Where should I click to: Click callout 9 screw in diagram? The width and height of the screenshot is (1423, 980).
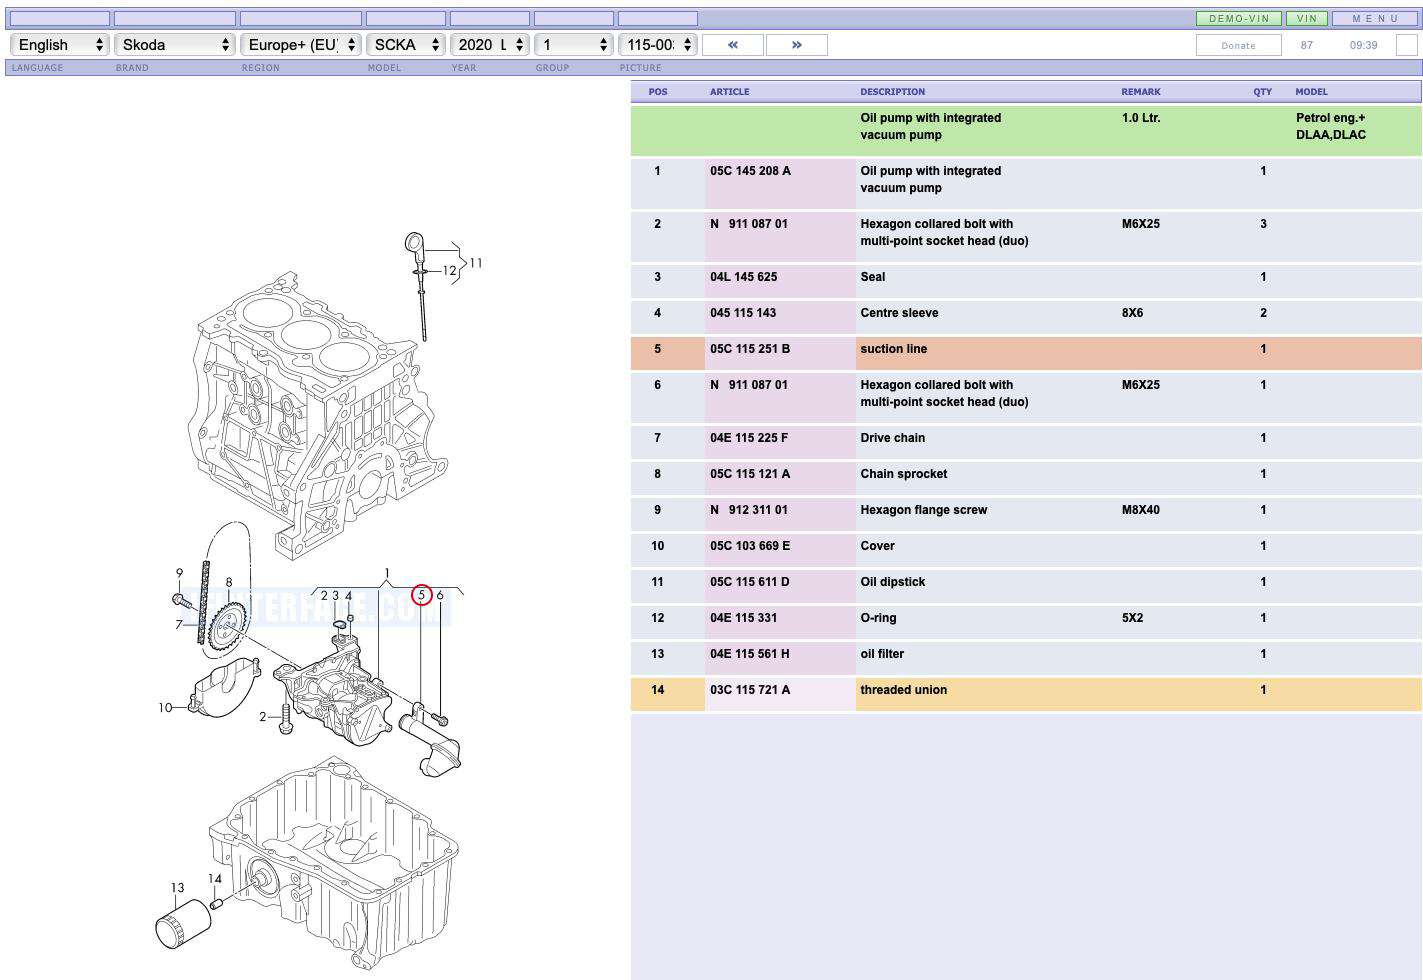[x=180, y=574]
